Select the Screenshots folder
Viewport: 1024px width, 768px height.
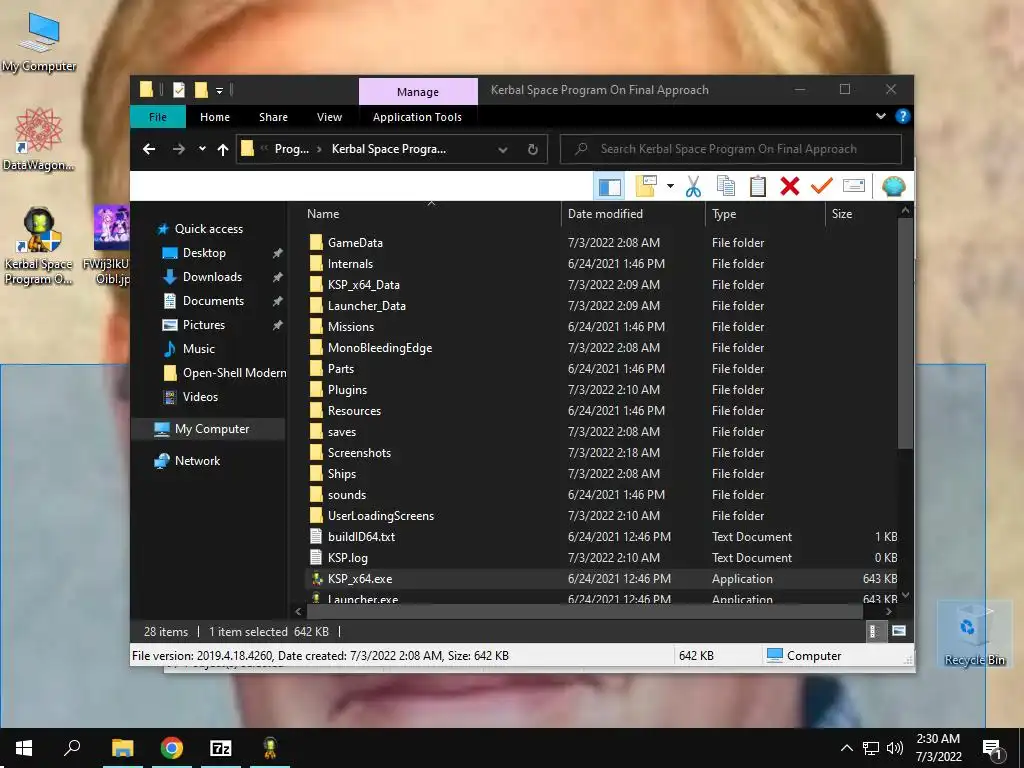pos(359,453)
